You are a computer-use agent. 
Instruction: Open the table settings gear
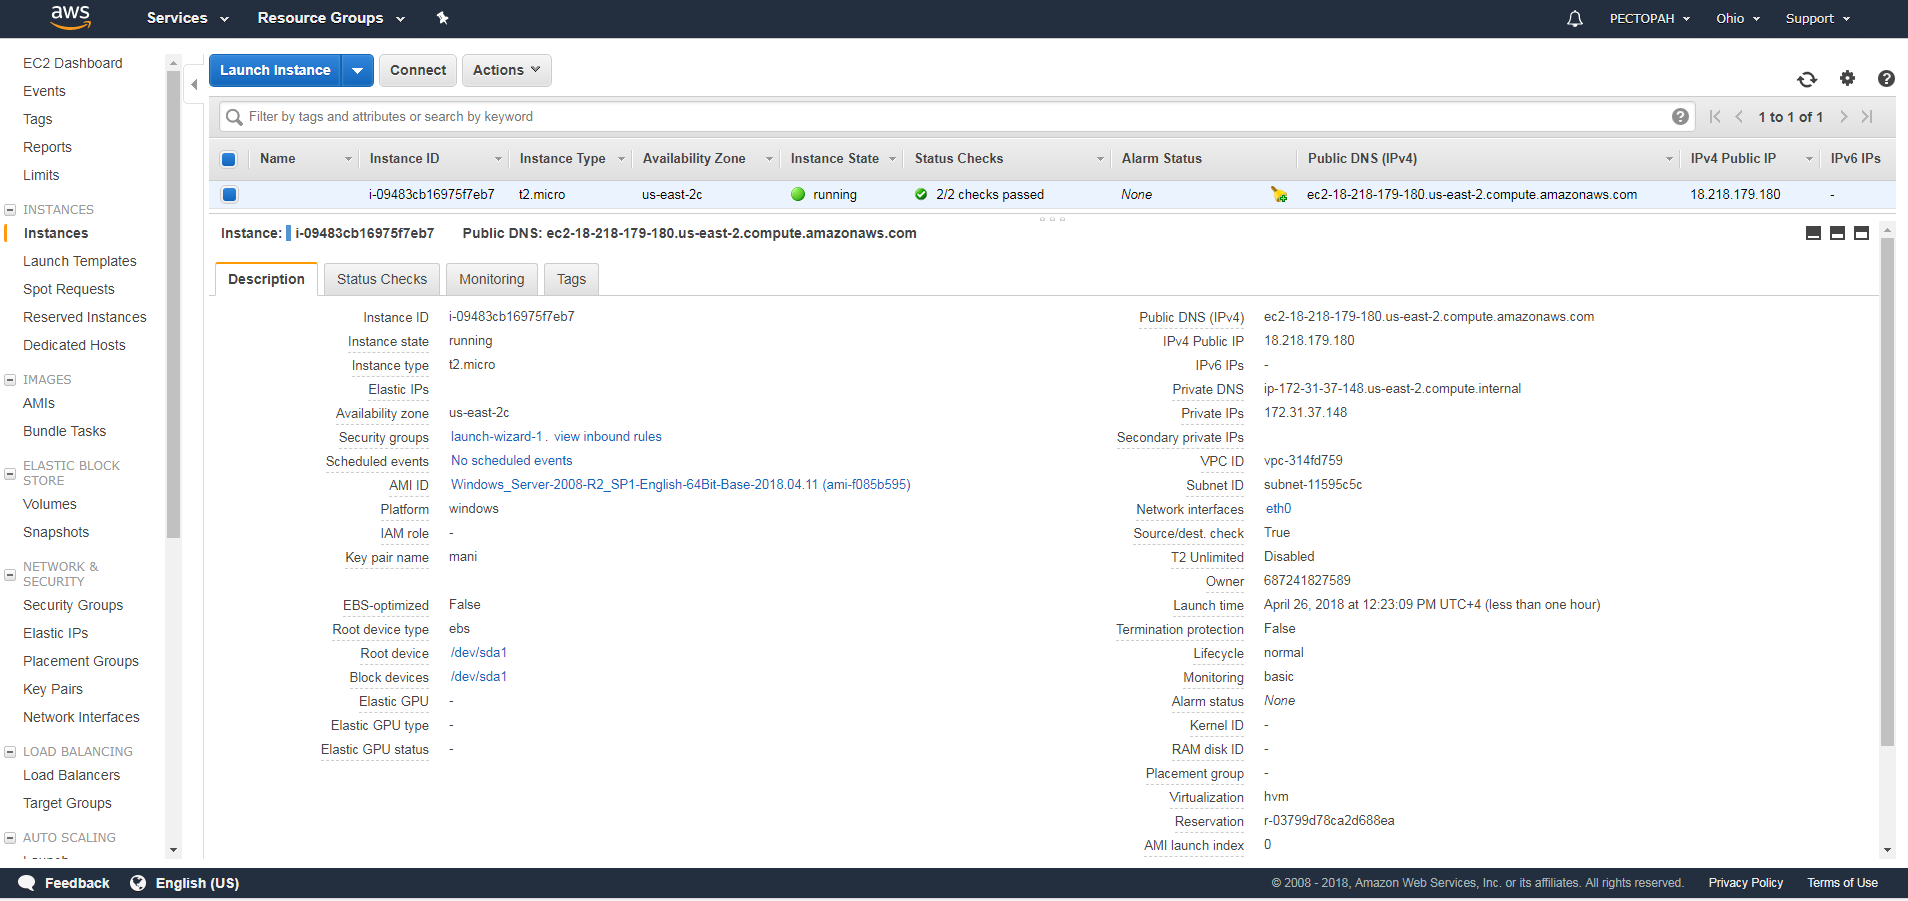pyautogui.click(x=1847, y=78)
